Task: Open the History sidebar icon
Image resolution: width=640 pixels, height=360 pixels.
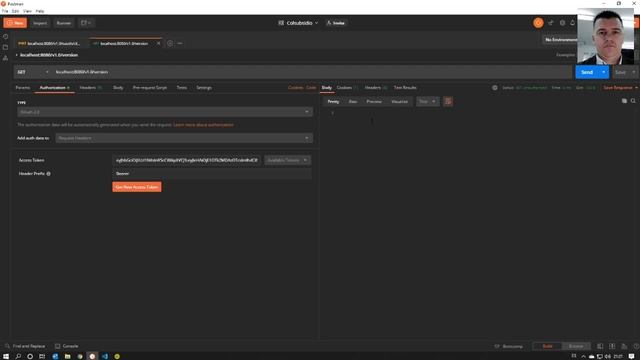Action: [5, 37]
